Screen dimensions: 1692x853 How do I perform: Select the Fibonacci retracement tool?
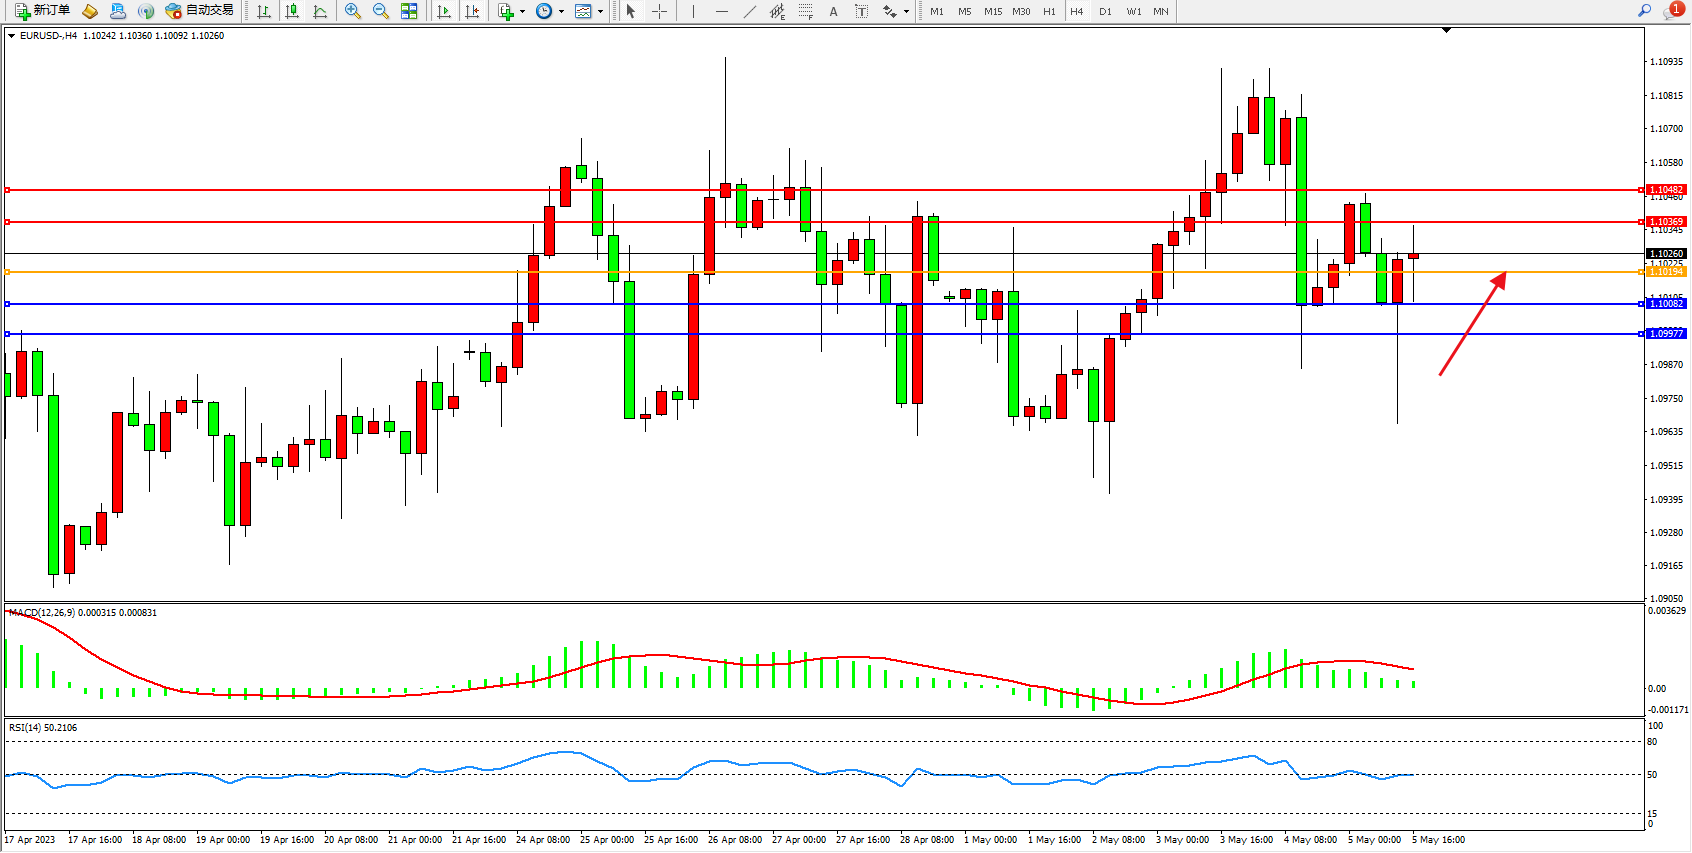pyautogui.click(x=805, y=11)
